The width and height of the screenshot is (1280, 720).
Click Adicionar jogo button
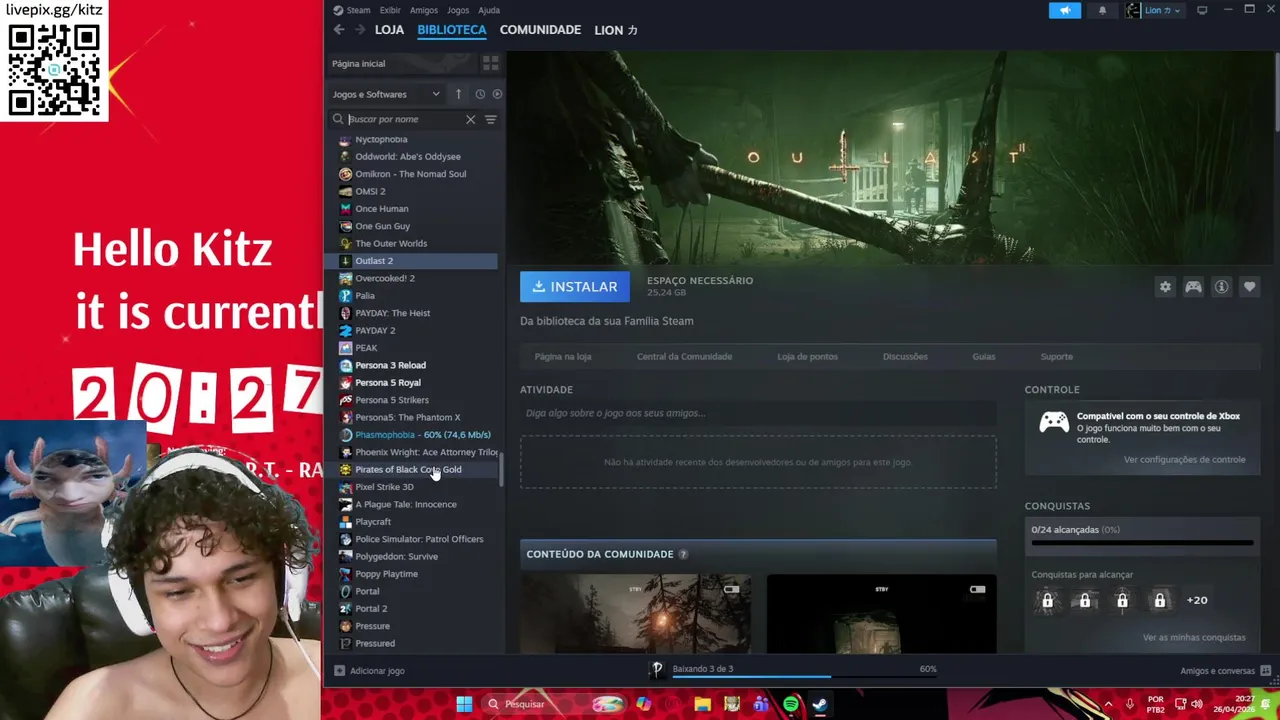pos(369,671)
